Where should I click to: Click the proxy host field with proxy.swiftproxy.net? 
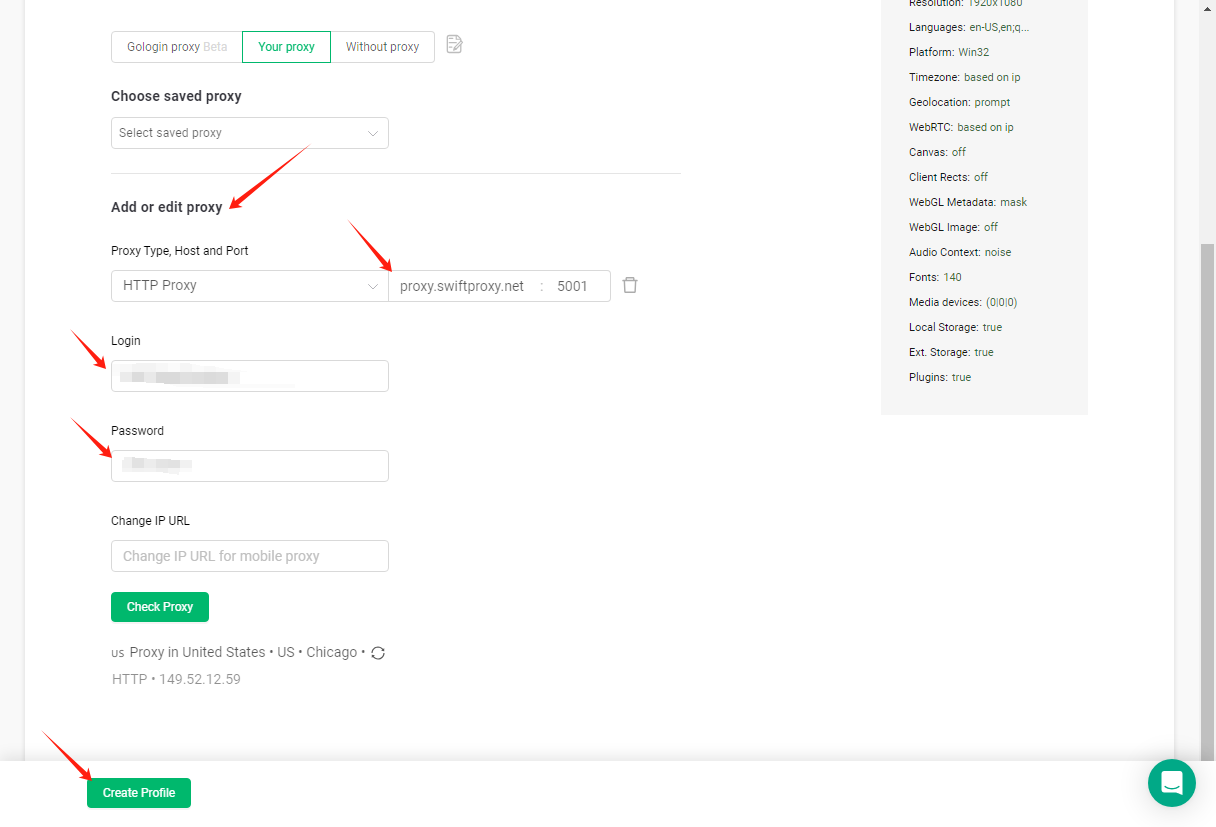pyautogui.click(x=462, y=286)
